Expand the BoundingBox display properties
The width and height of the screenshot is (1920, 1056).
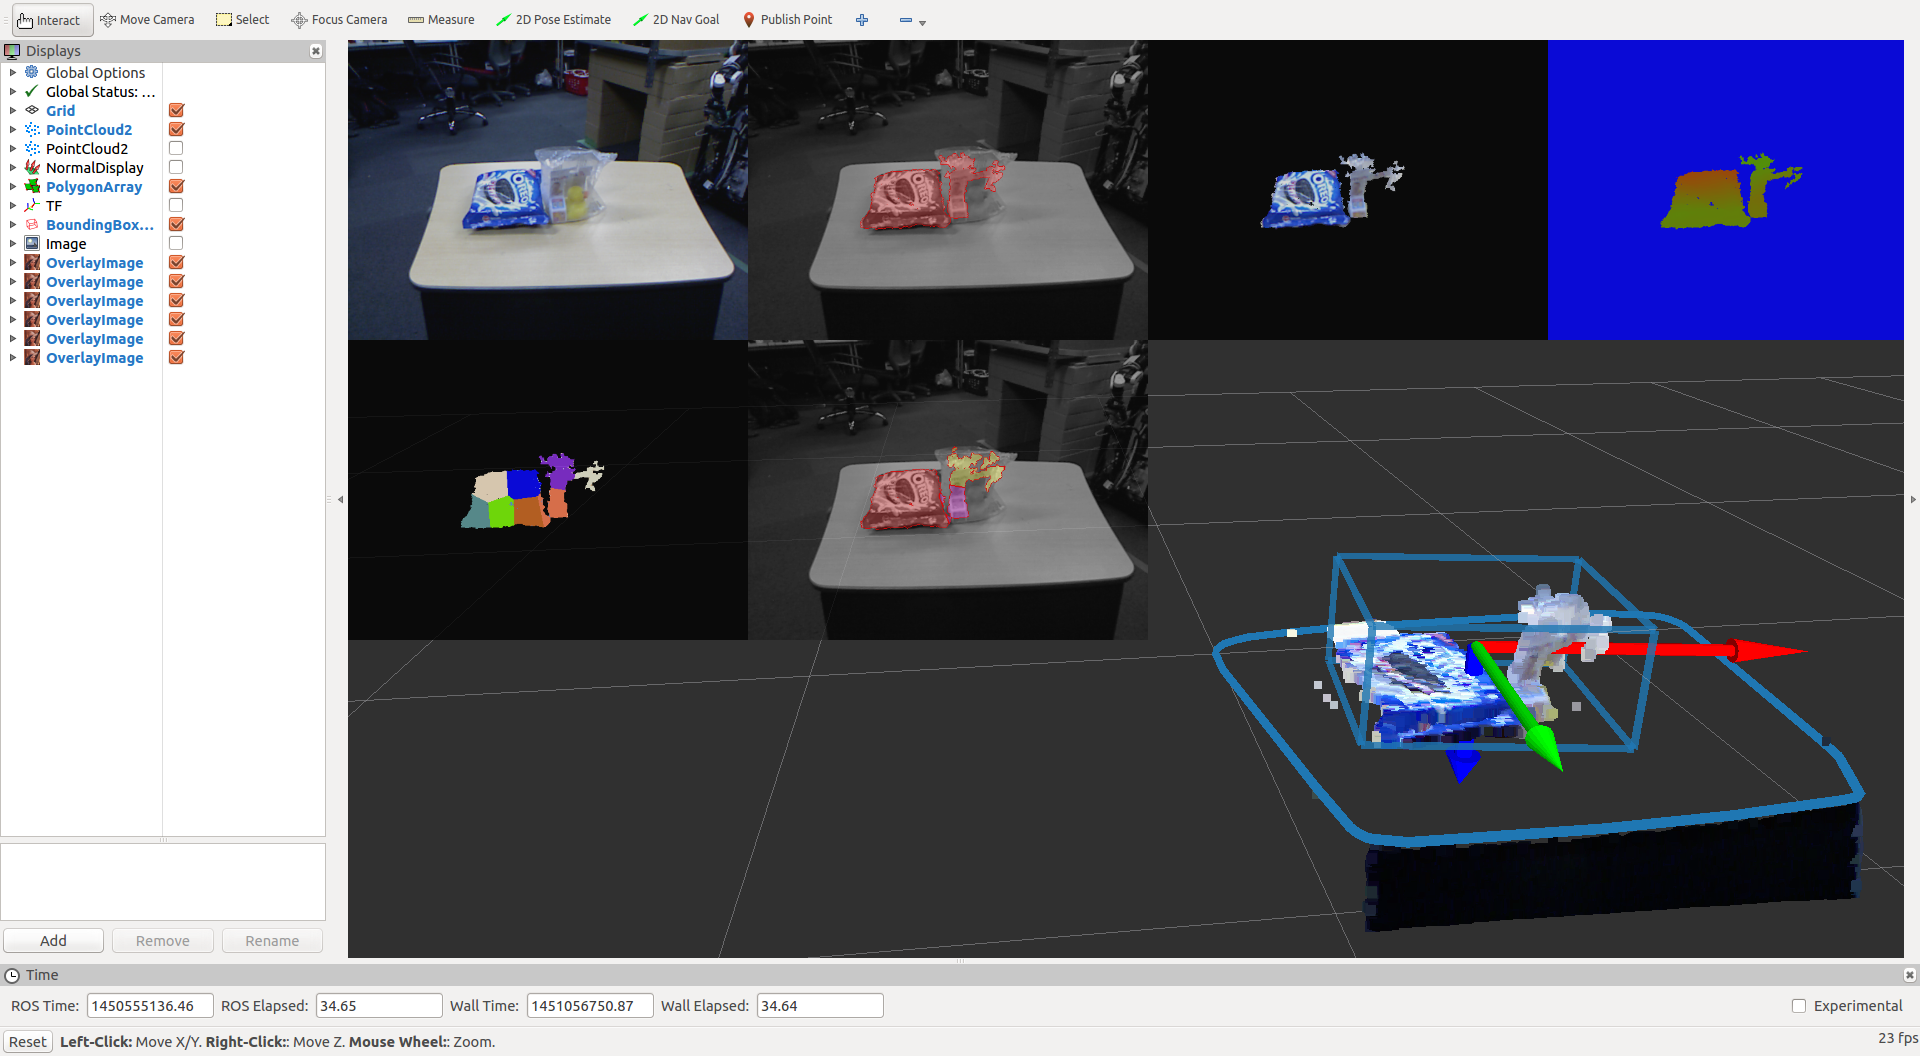click(x=12, y=224)
